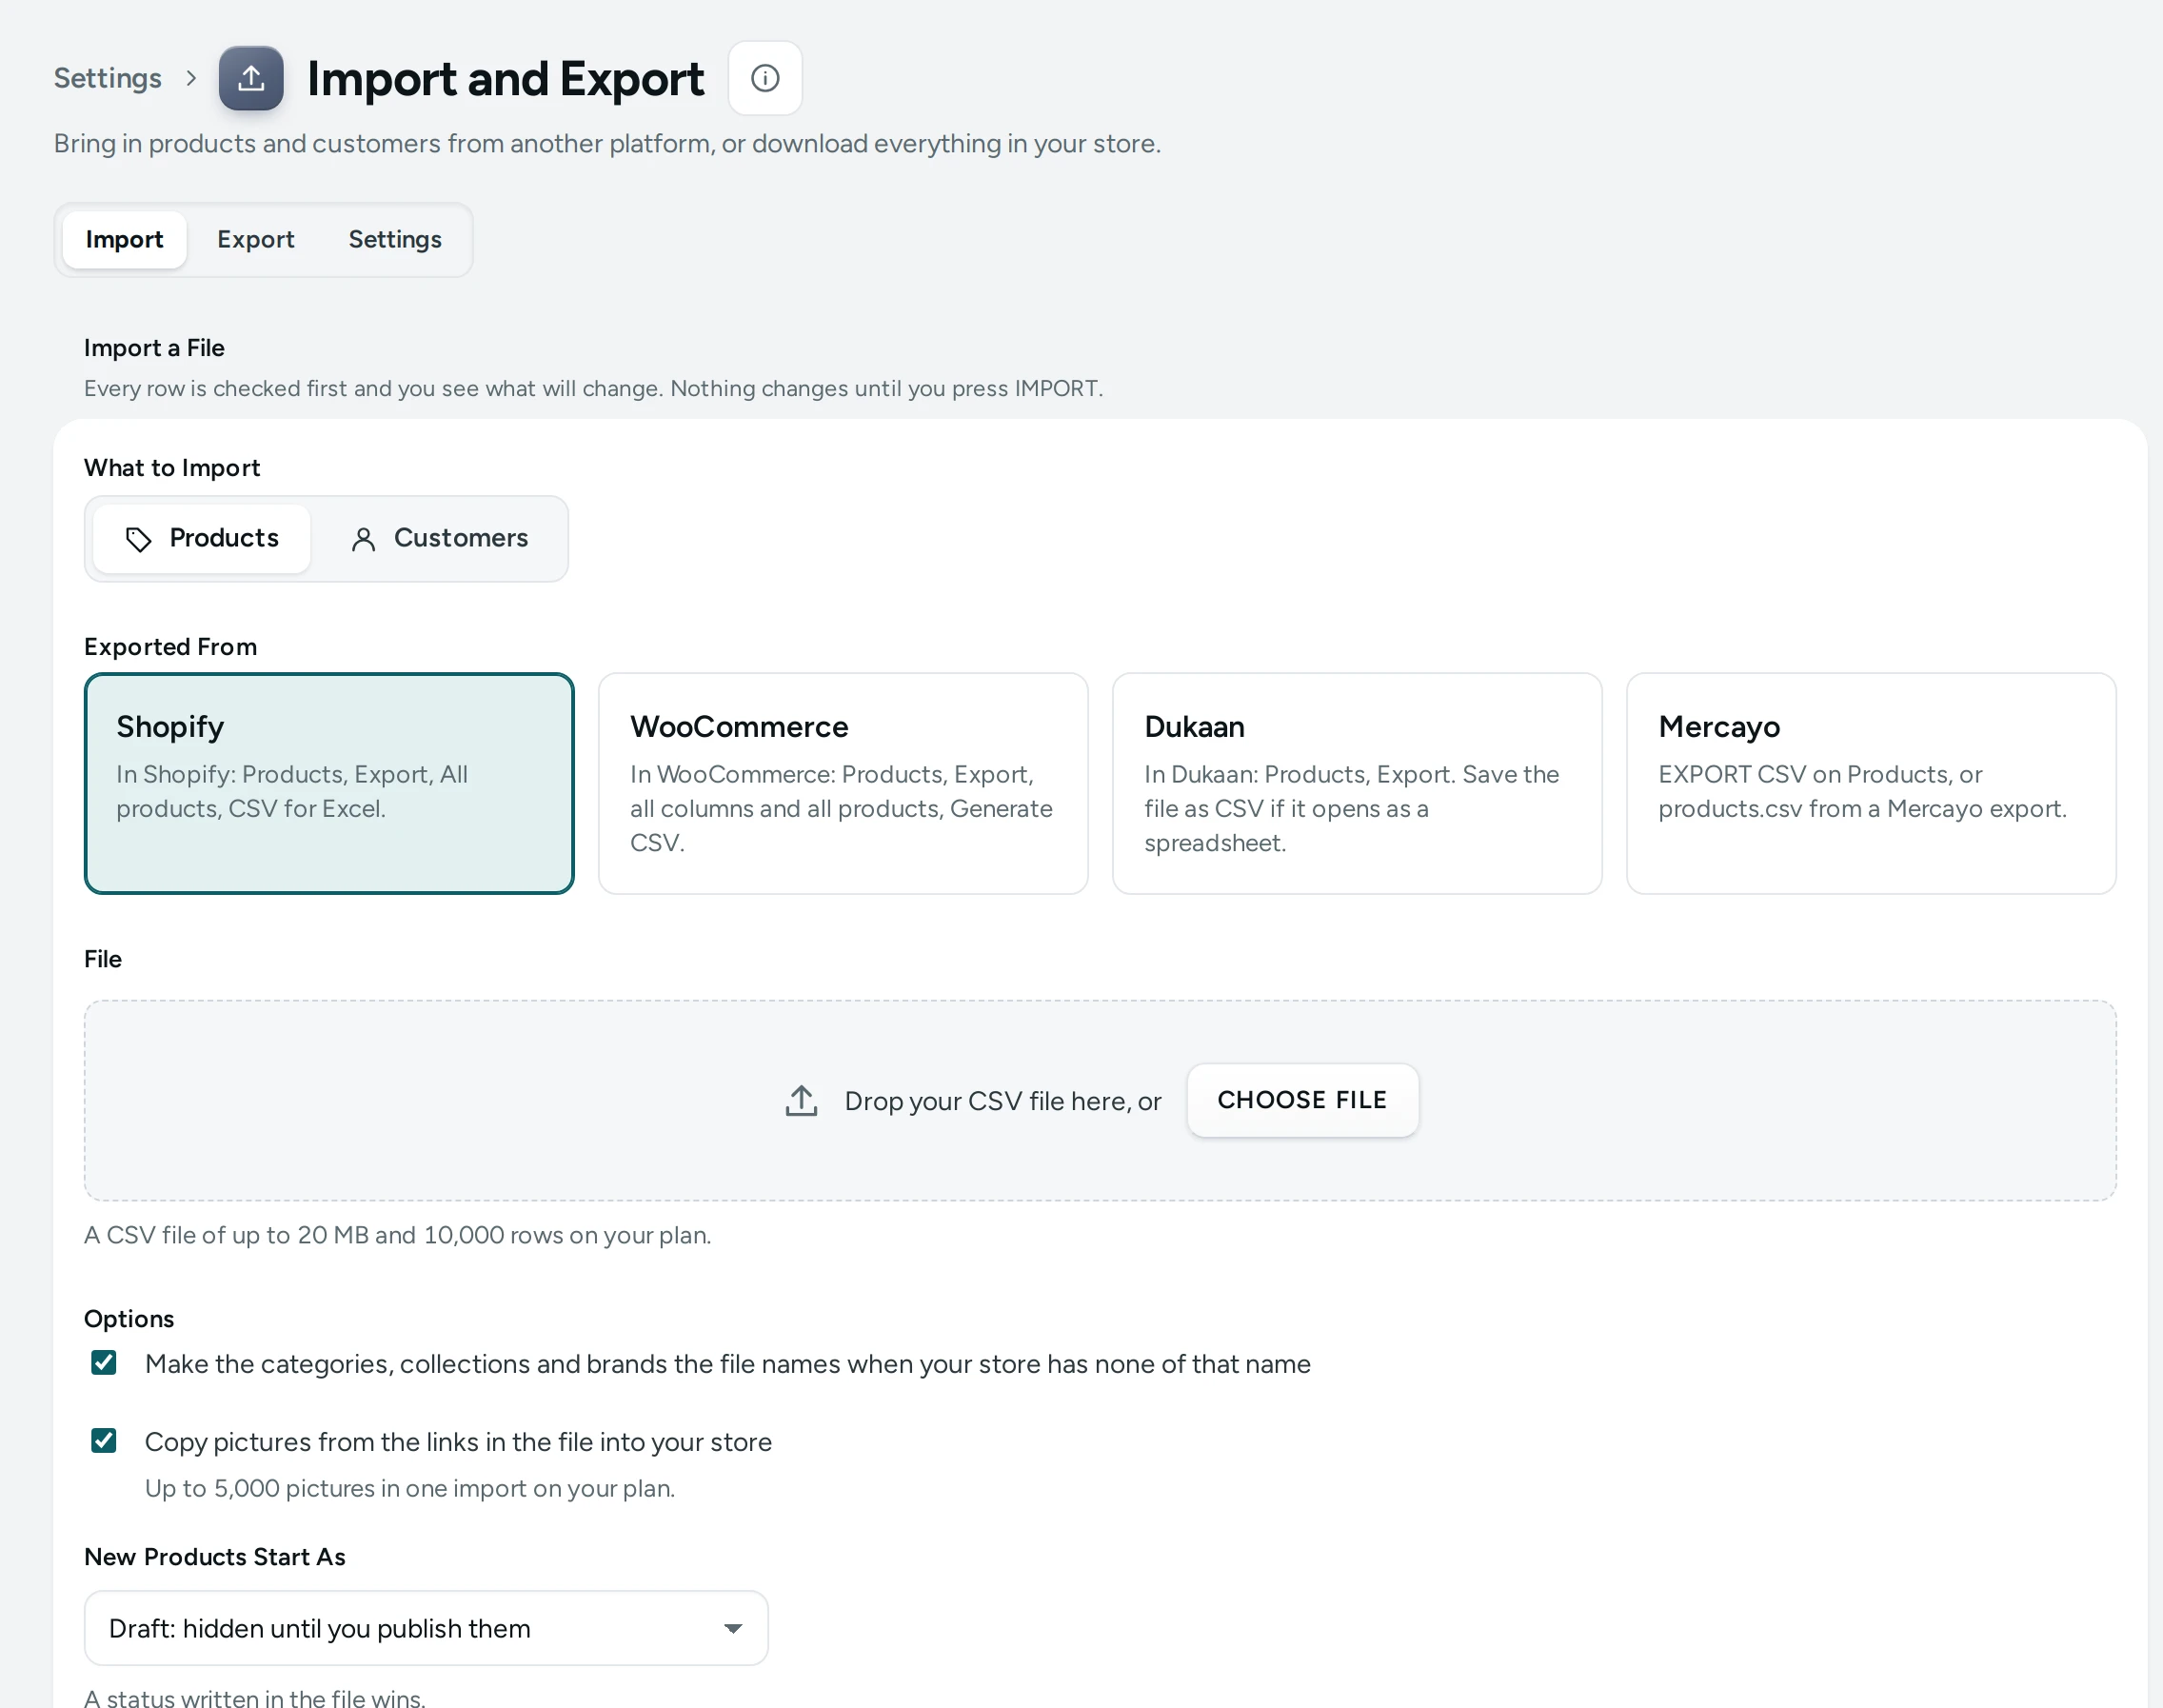Viewport: 2163px width, 1708px height.
Task: Open the Settings tab
Action: pyautogui.click(x=395, y=240)
